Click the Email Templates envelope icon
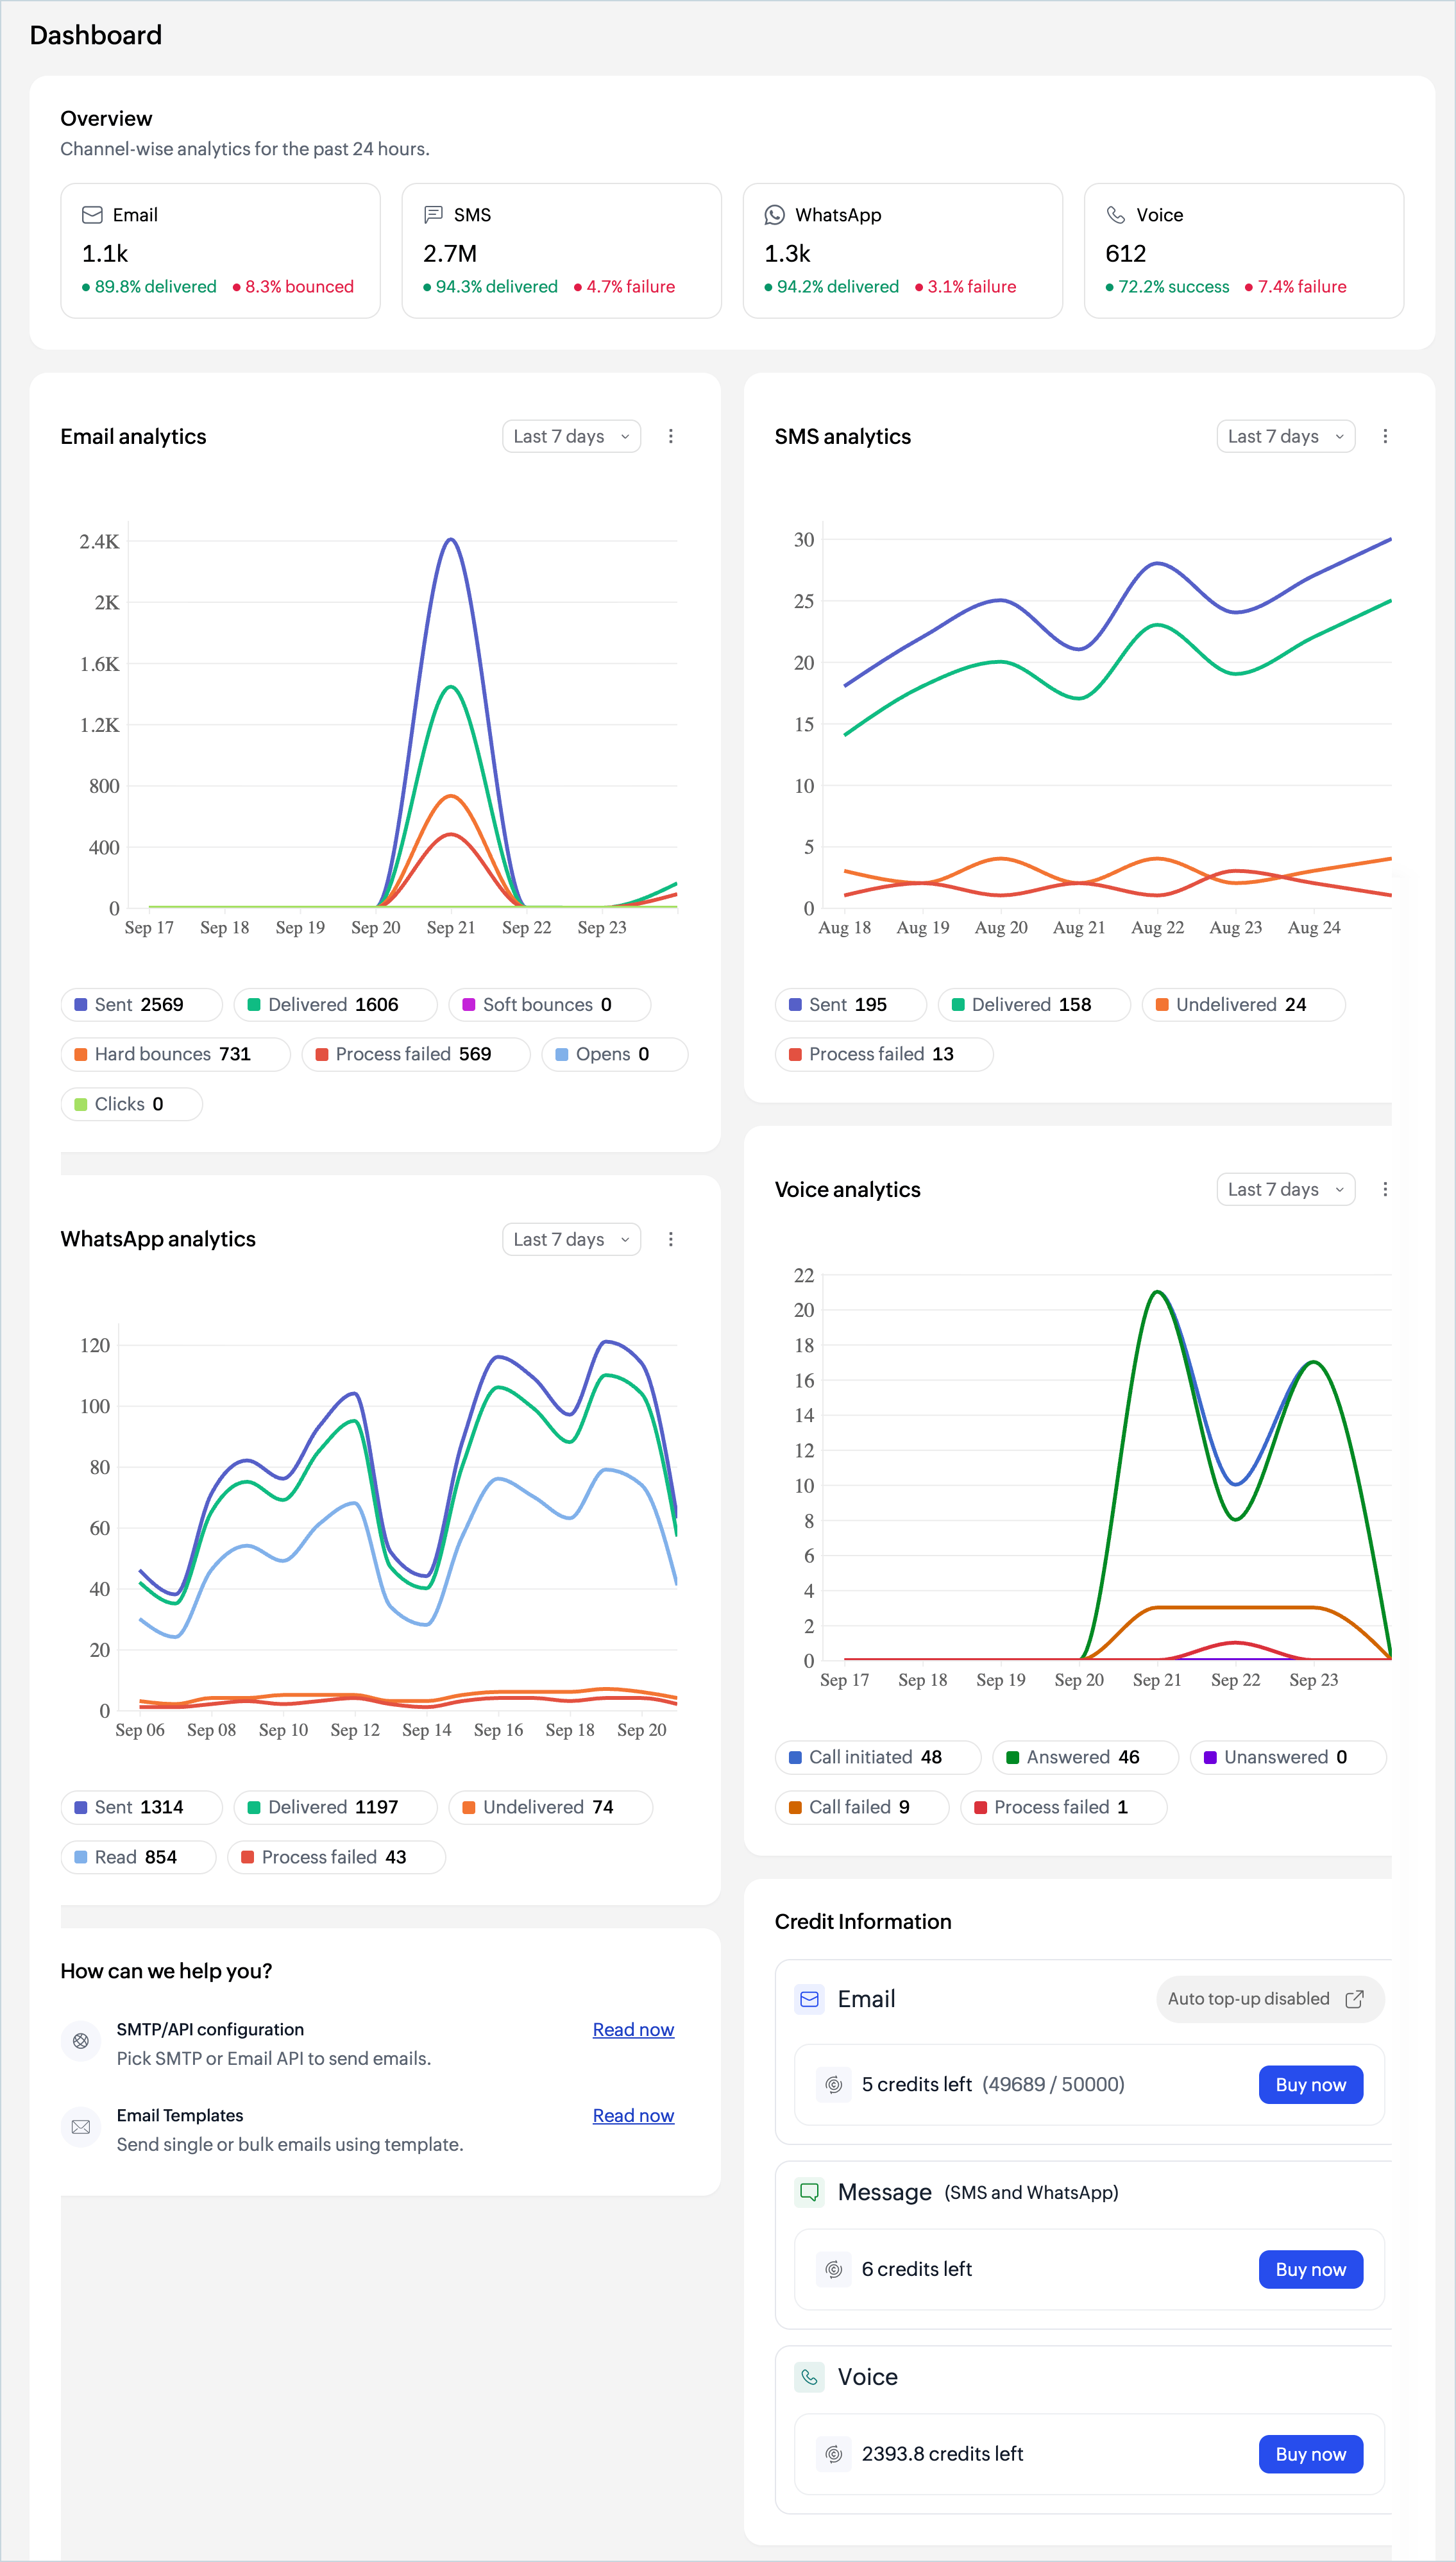1456x2562 pixels. 81,2127
